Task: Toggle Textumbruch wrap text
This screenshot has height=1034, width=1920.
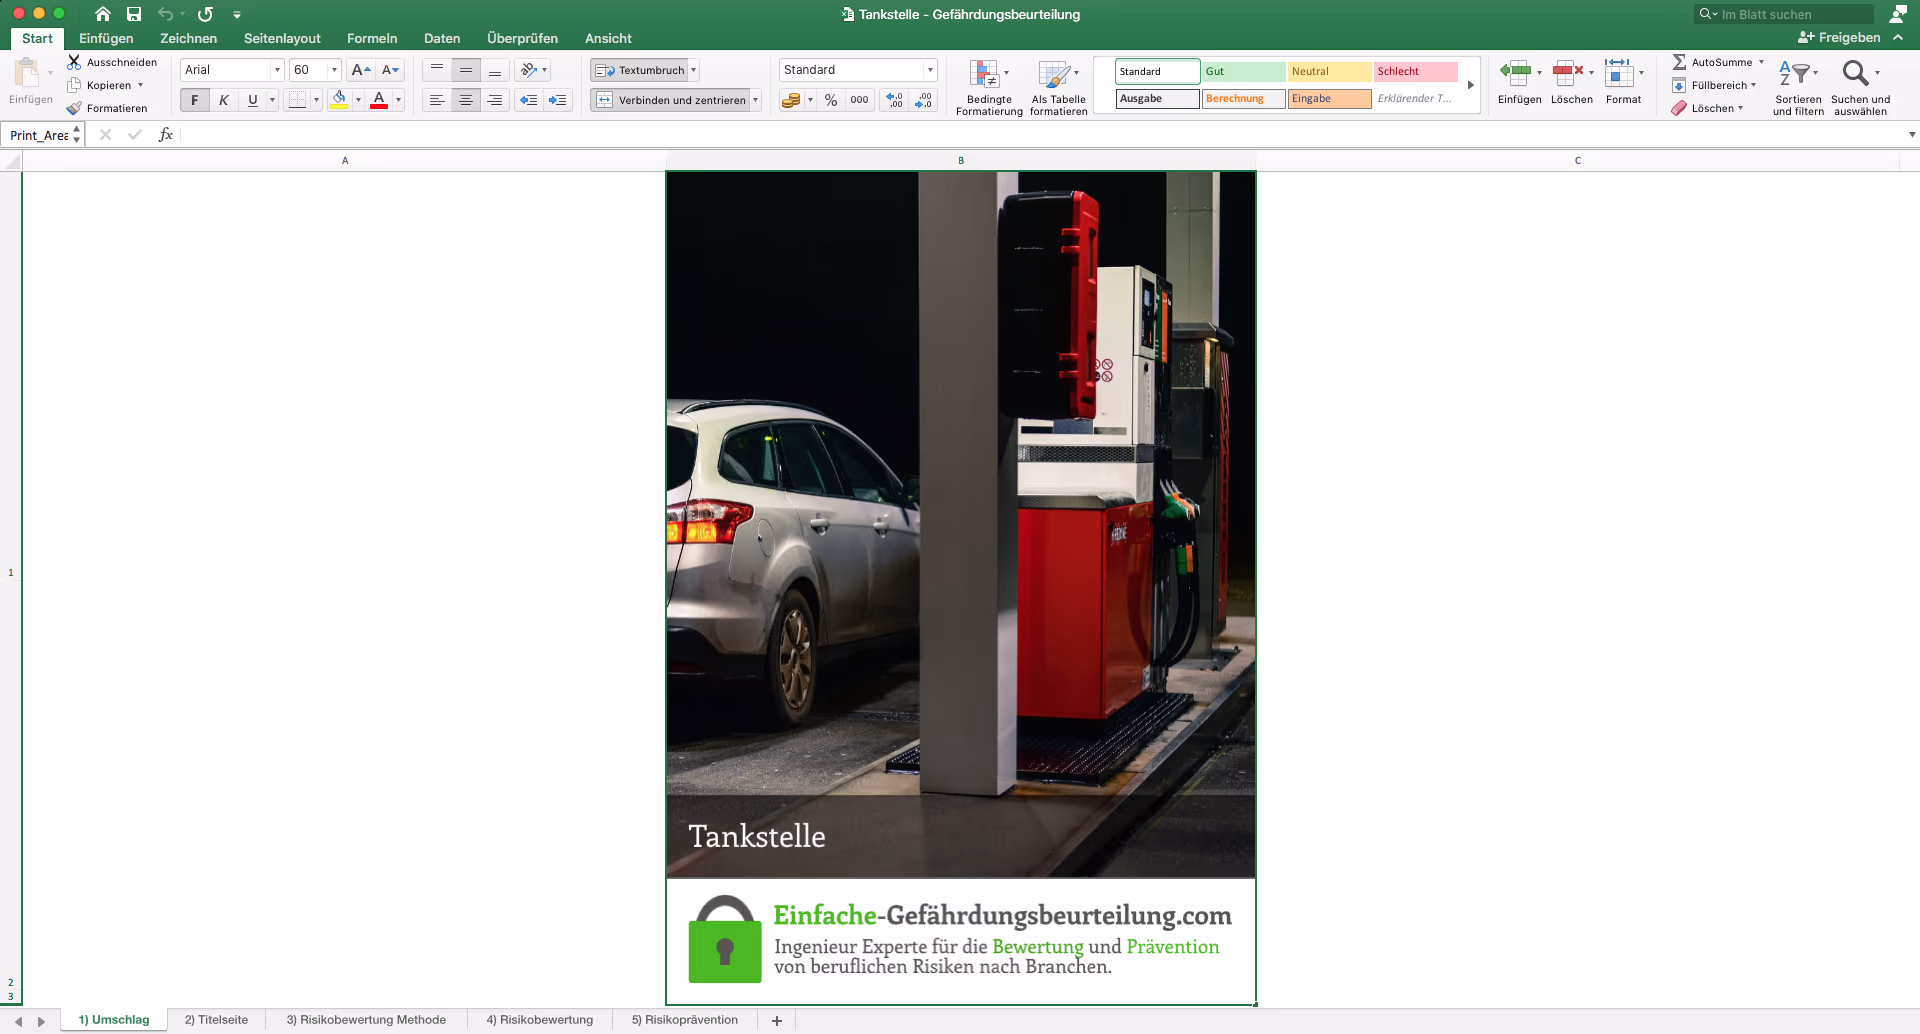Action: pyautogui.click(x=640, y=70)
